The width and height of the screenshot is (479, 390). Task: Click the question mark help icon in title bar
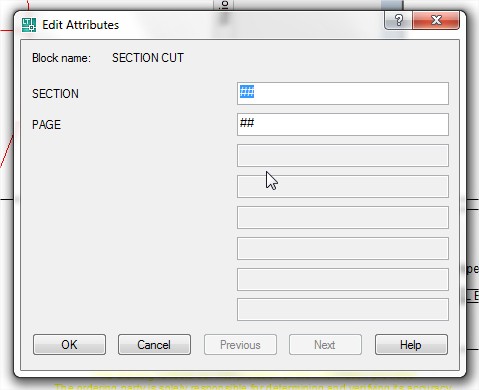(x=398, y=20)
